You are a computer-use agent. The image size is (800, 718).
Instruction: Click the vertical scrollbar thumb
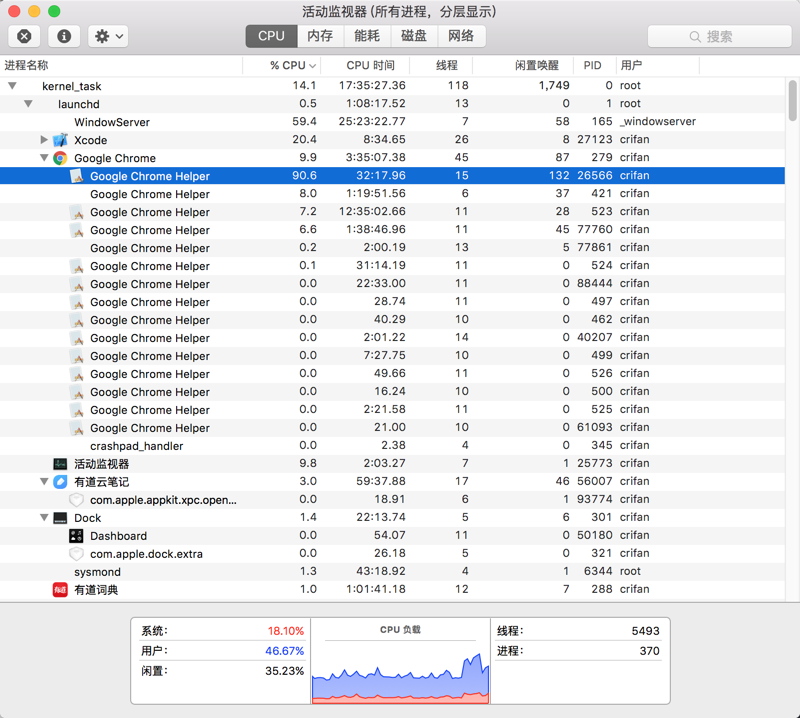(x=792, y=100)
